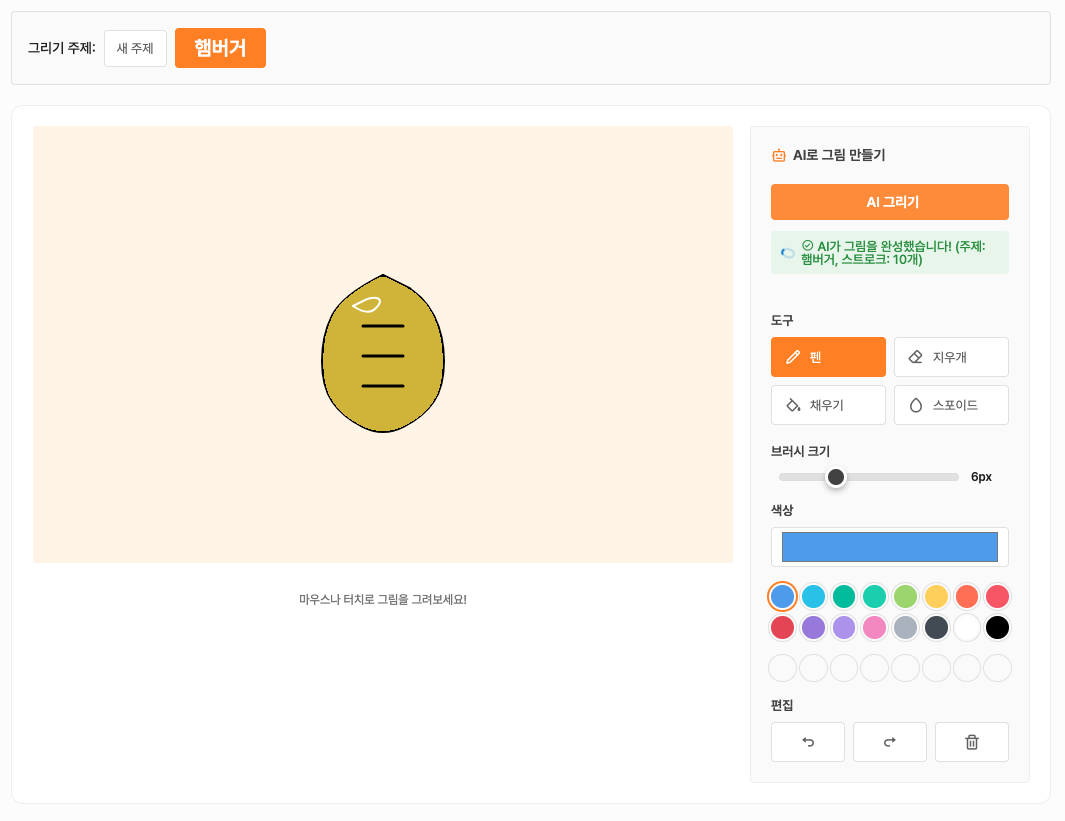
Task: Click the 햄버거 topic label
Action: (220, 48)
